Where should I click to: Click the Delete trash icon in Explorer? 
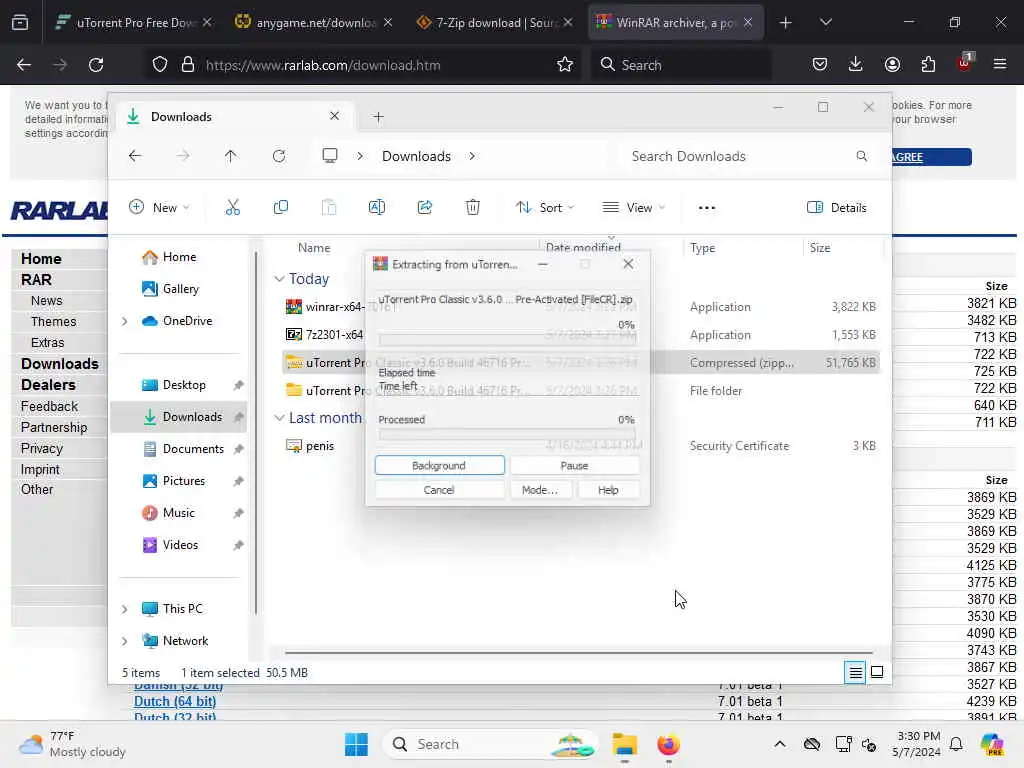click(x=473, y=208)
